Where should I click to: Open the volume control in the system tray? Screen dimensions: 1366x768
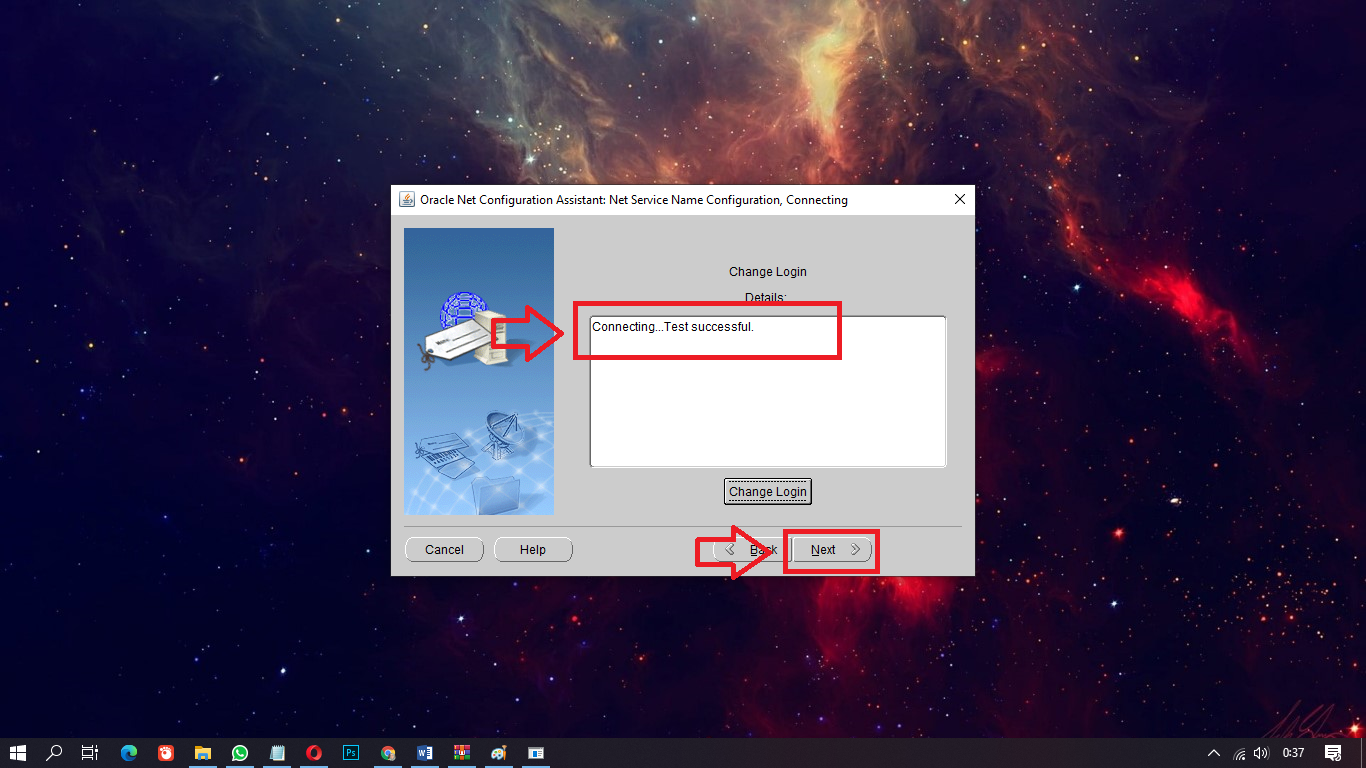click(x=1260, y=753)
